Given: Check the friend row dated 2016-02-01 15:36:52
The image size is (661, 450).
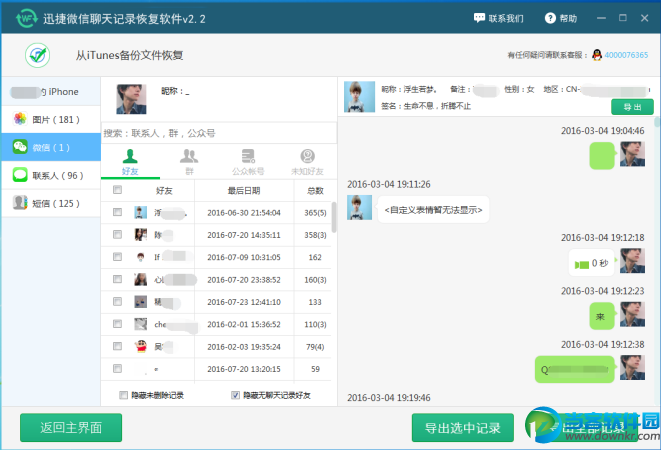Looking at the screenshot, I should point(117,324).
